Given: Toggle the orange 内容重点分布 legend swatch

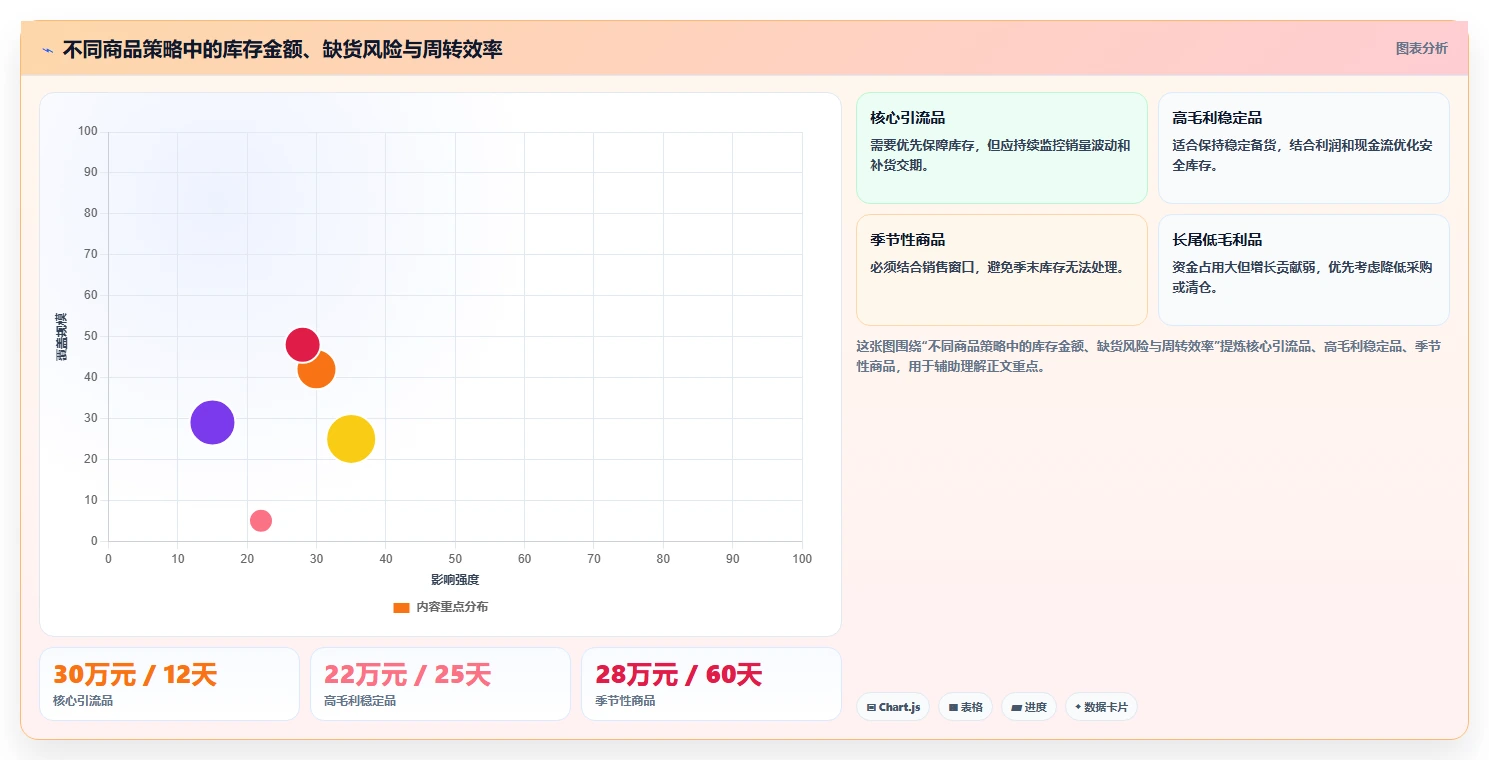Looking at the screenshot, I should [x=401, y=607].
